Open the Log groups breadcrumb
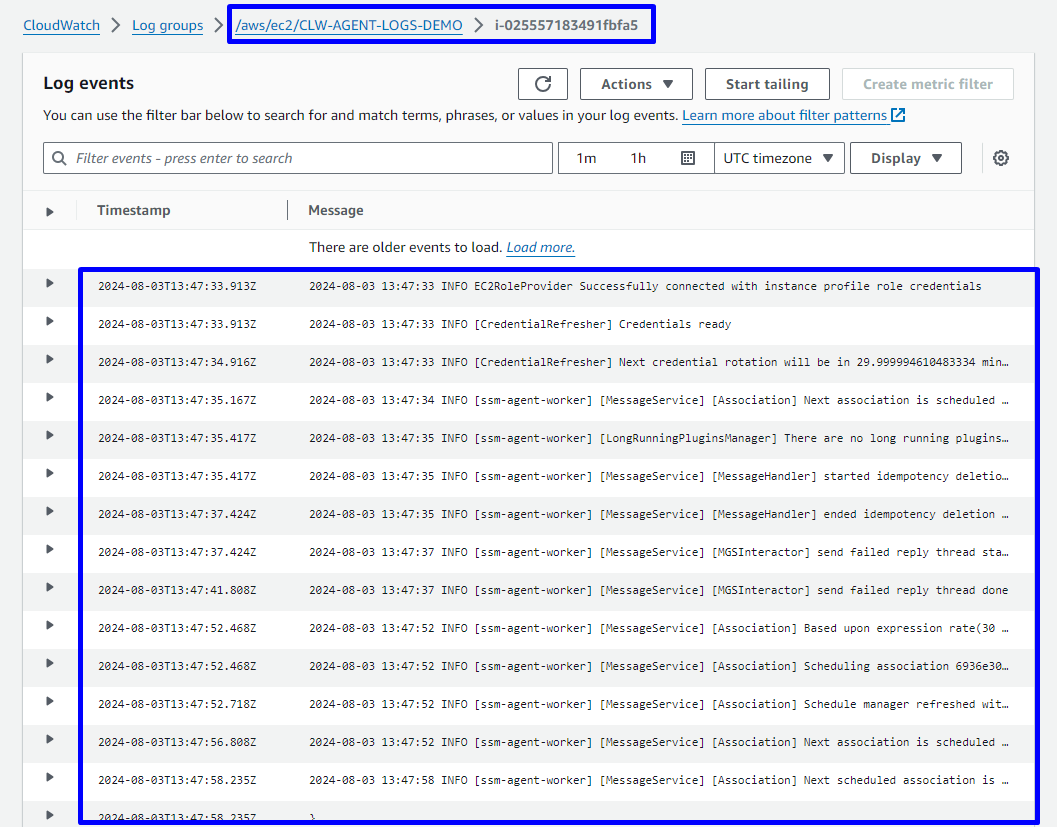 167,25
